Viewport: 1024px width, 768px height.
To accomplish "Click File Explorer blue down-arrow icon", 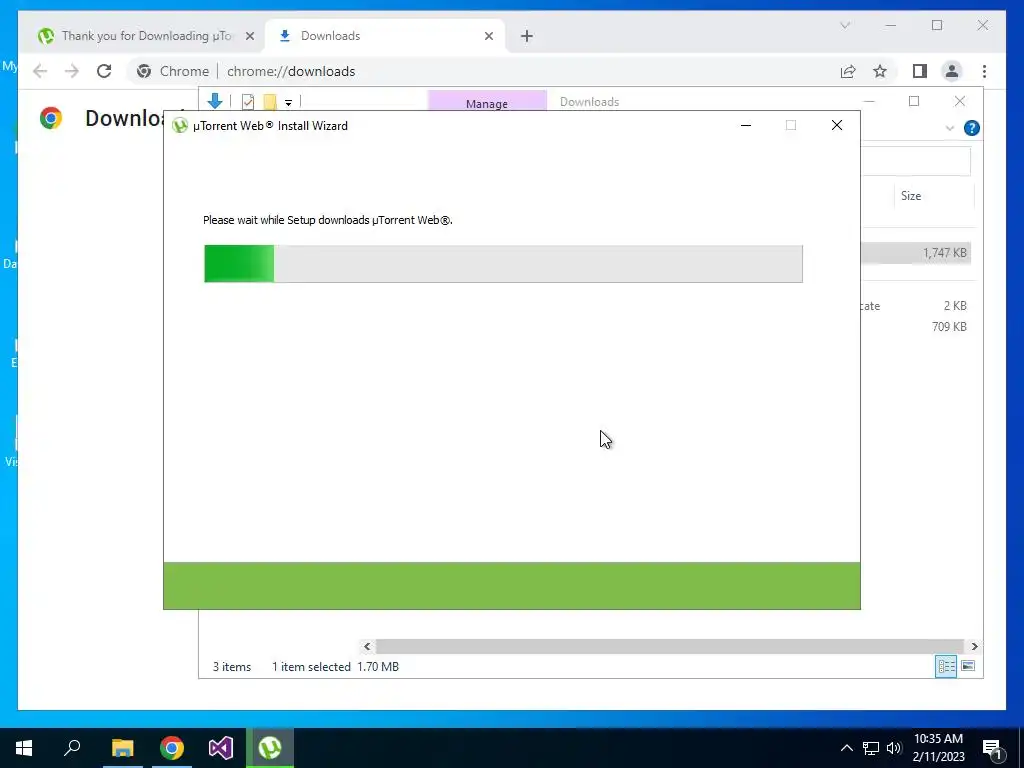I will (215, 101).
